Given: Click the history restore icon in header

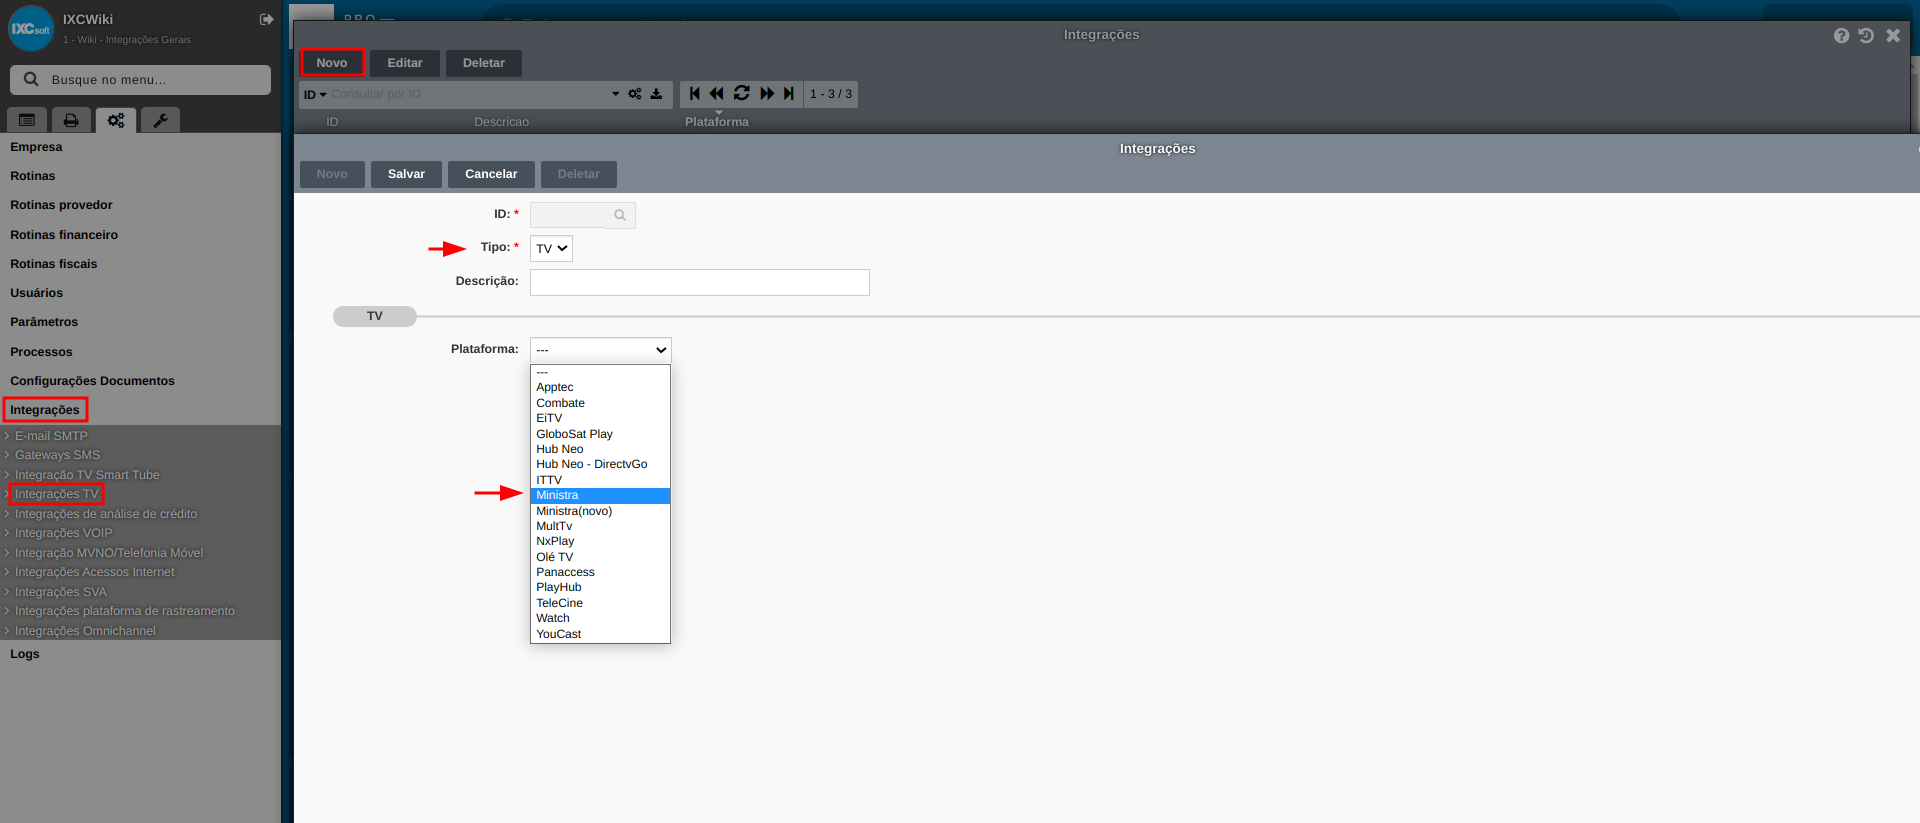Looking at the screenshot, I should (x=1866, y=35).
